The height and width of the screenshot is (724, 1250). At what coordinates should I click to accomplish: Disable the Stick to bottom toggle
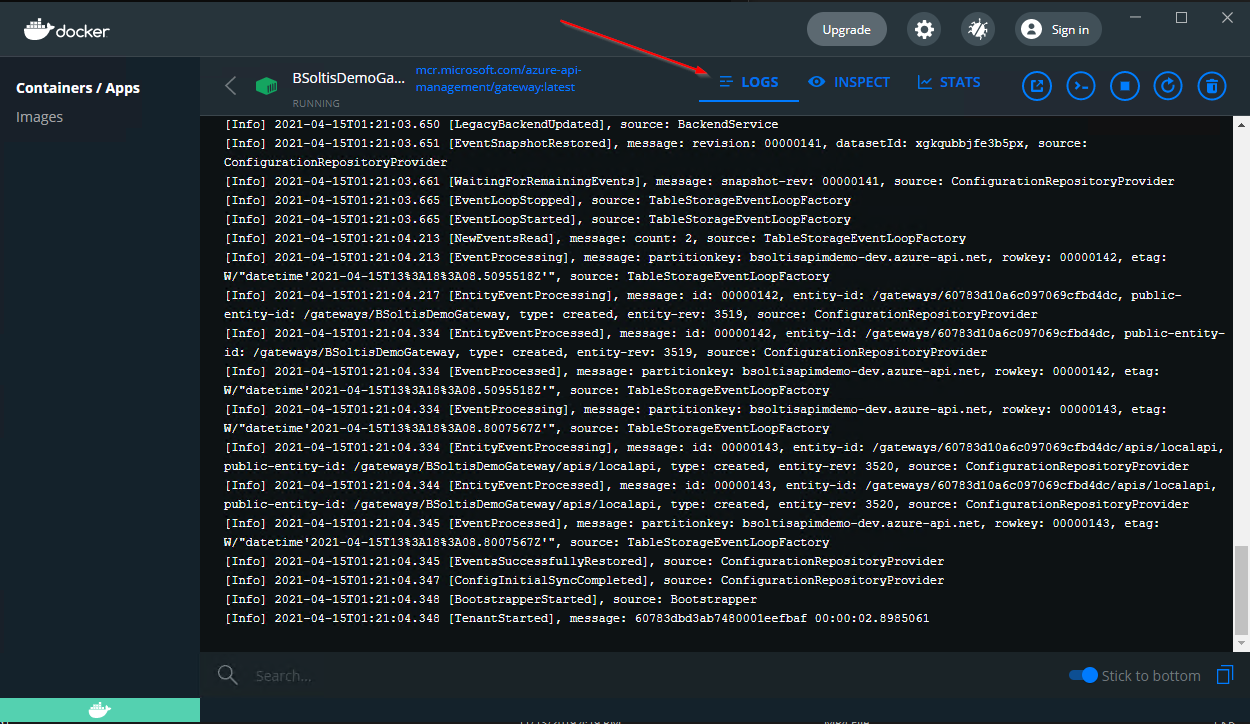1084,675
